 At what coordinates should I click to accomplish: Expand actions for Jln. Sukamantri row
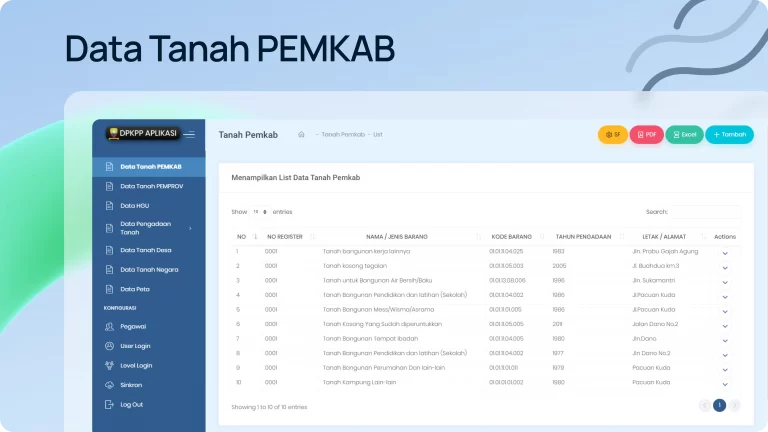tap(725, 283)
